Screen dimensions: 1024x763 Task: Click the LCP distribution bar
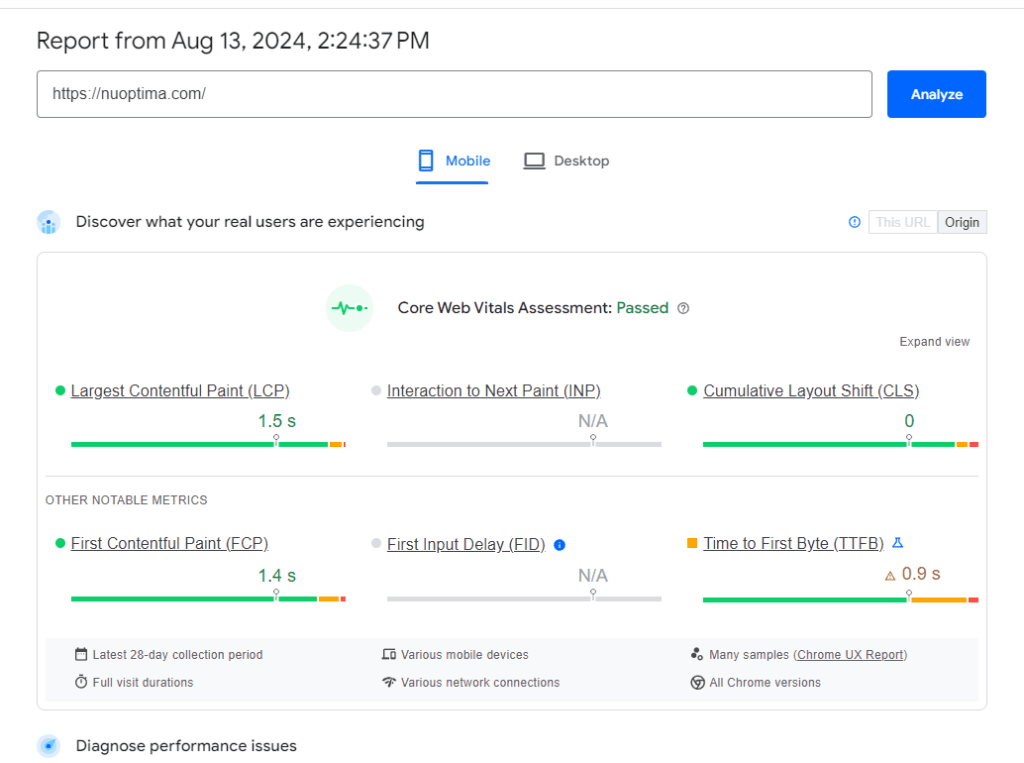[208, 444]
